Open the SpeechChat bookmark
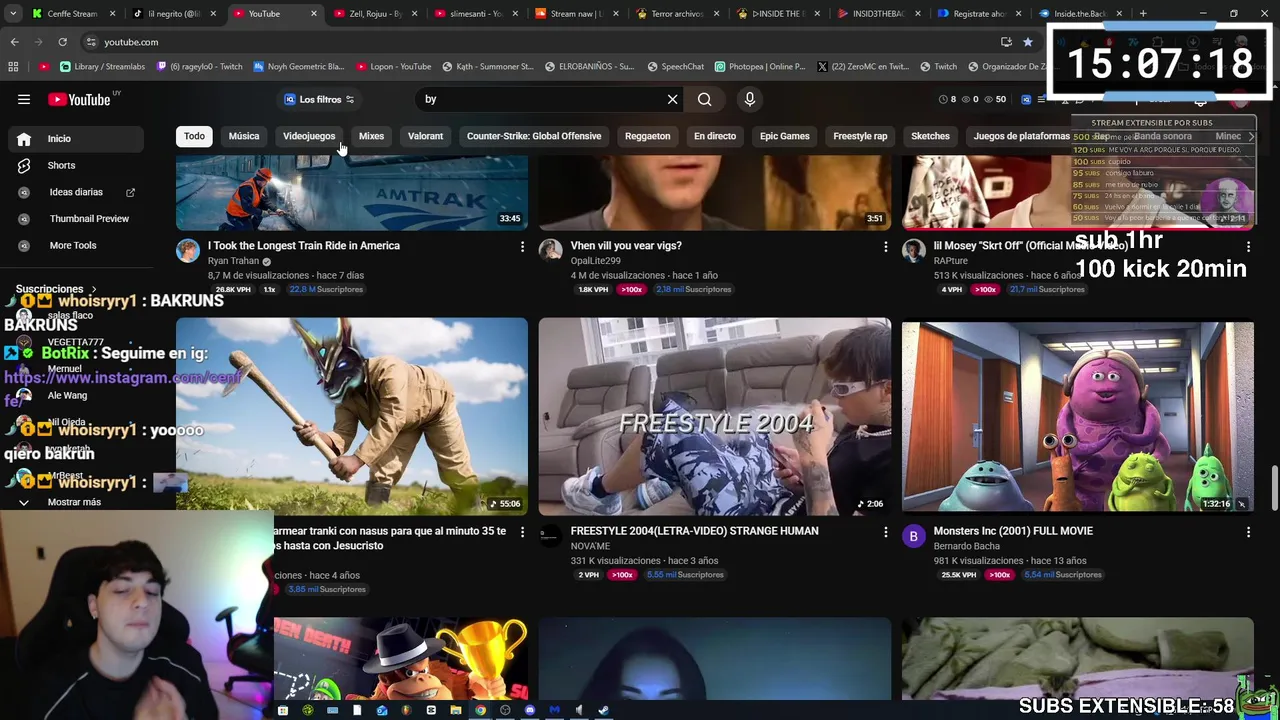 (676, 67)
